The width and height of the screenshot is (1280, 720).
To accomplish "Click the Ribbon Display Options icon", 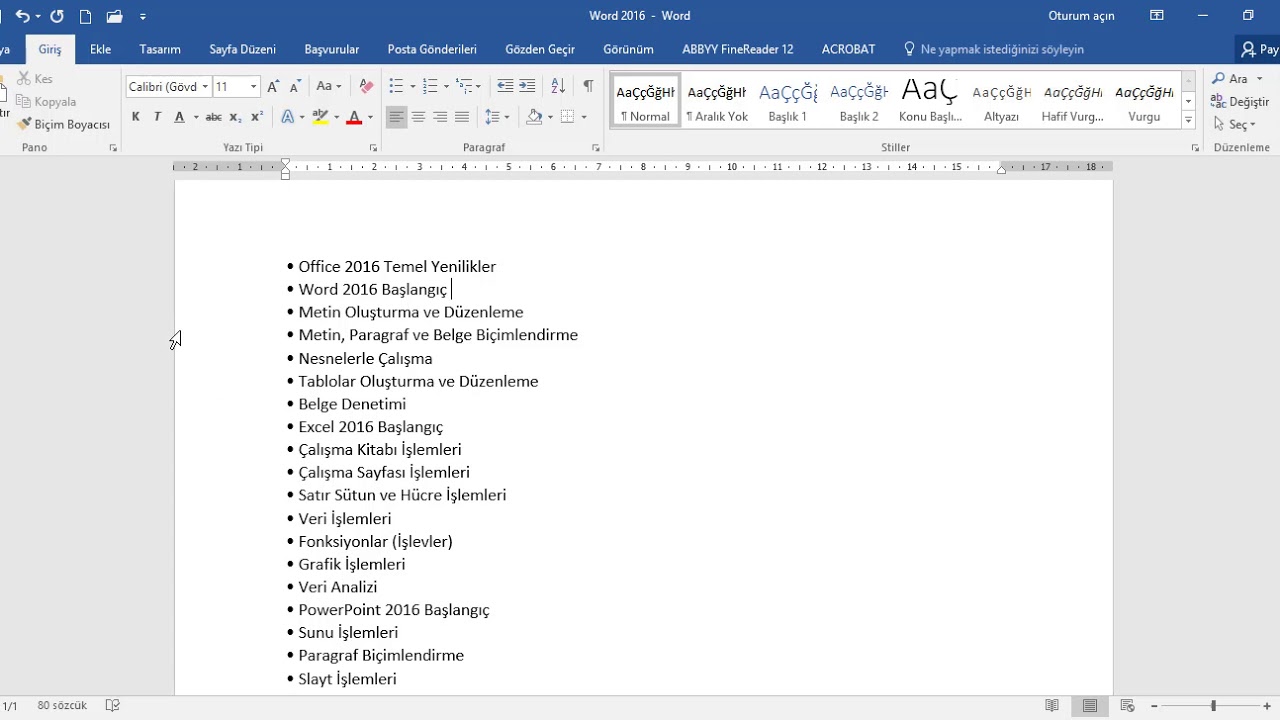I will tap(1157, 16).
